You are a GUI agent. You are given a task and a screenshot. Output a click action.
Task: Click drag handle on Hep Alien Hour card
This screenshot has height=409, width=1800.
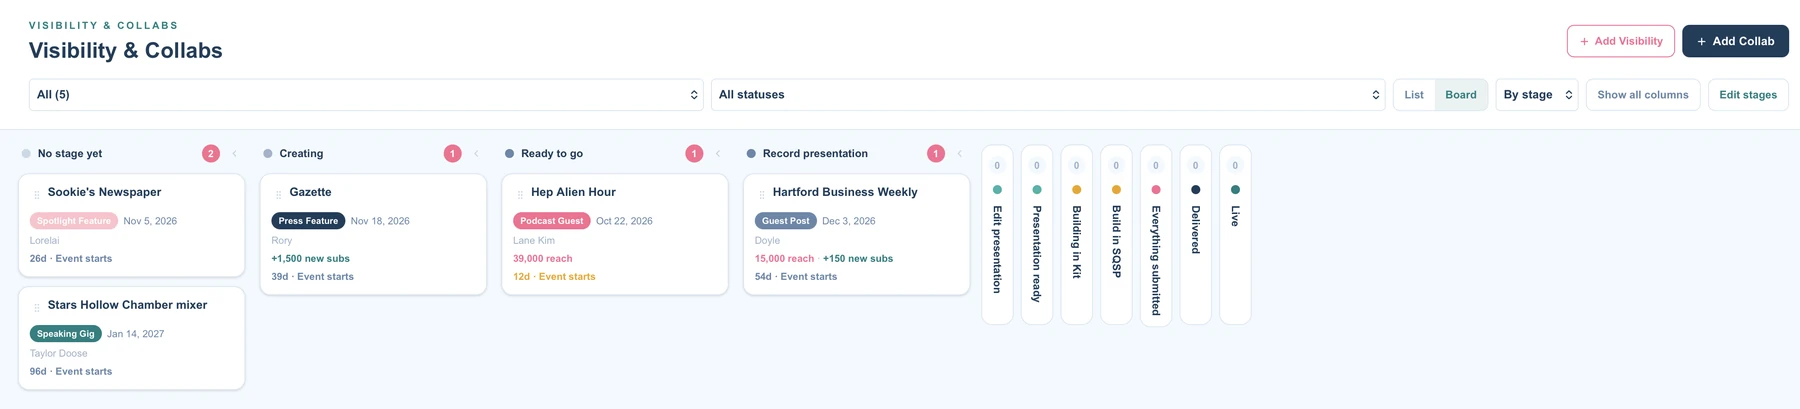click(x=520, y=194)
